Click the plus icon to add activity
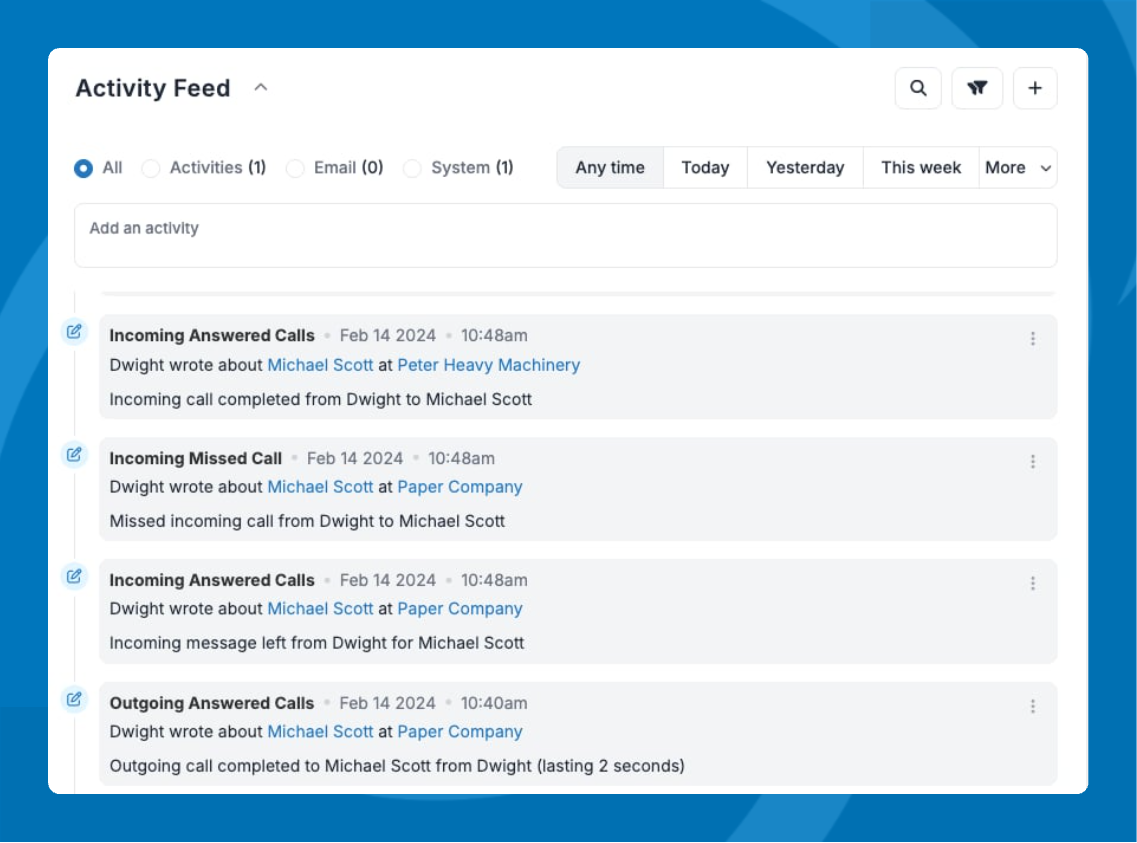1137x843 pixels. [x=1035, y=89]
